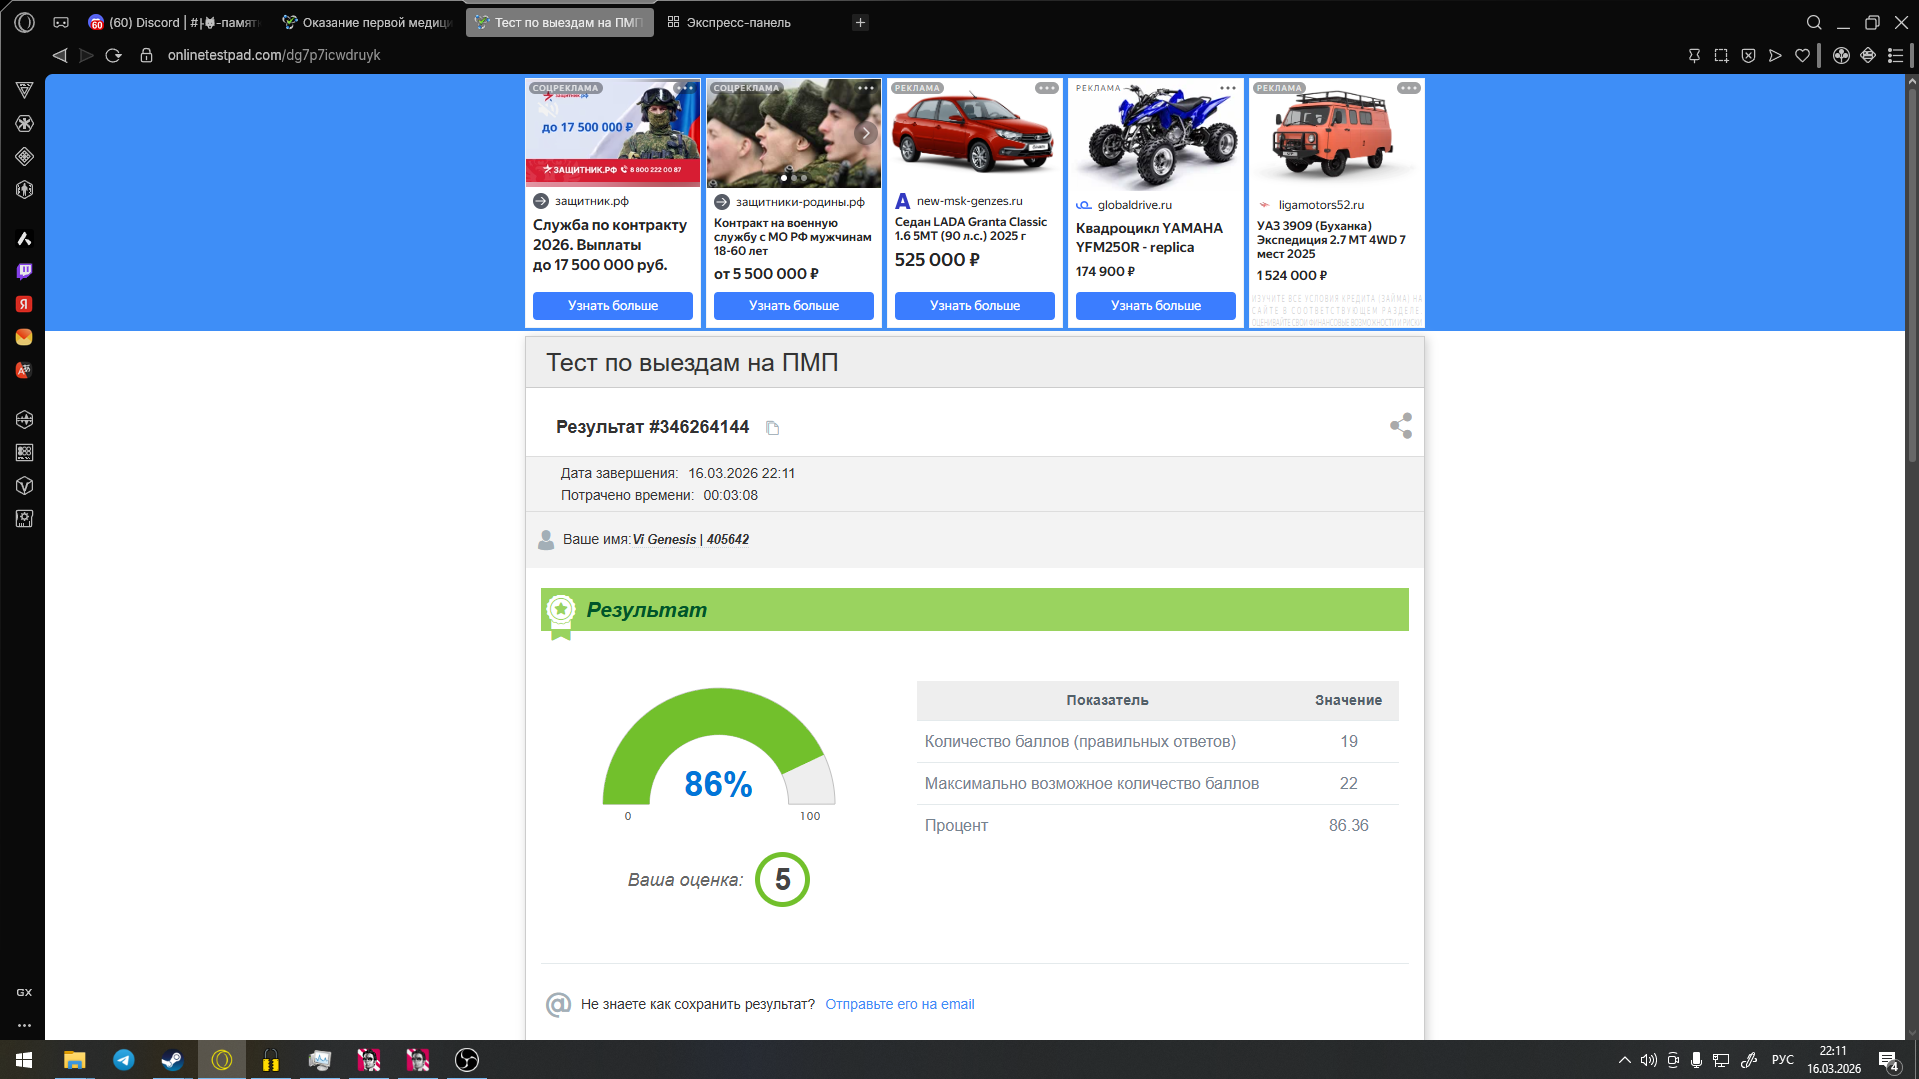Launch Steam from the taskbar

[172, 1060]
